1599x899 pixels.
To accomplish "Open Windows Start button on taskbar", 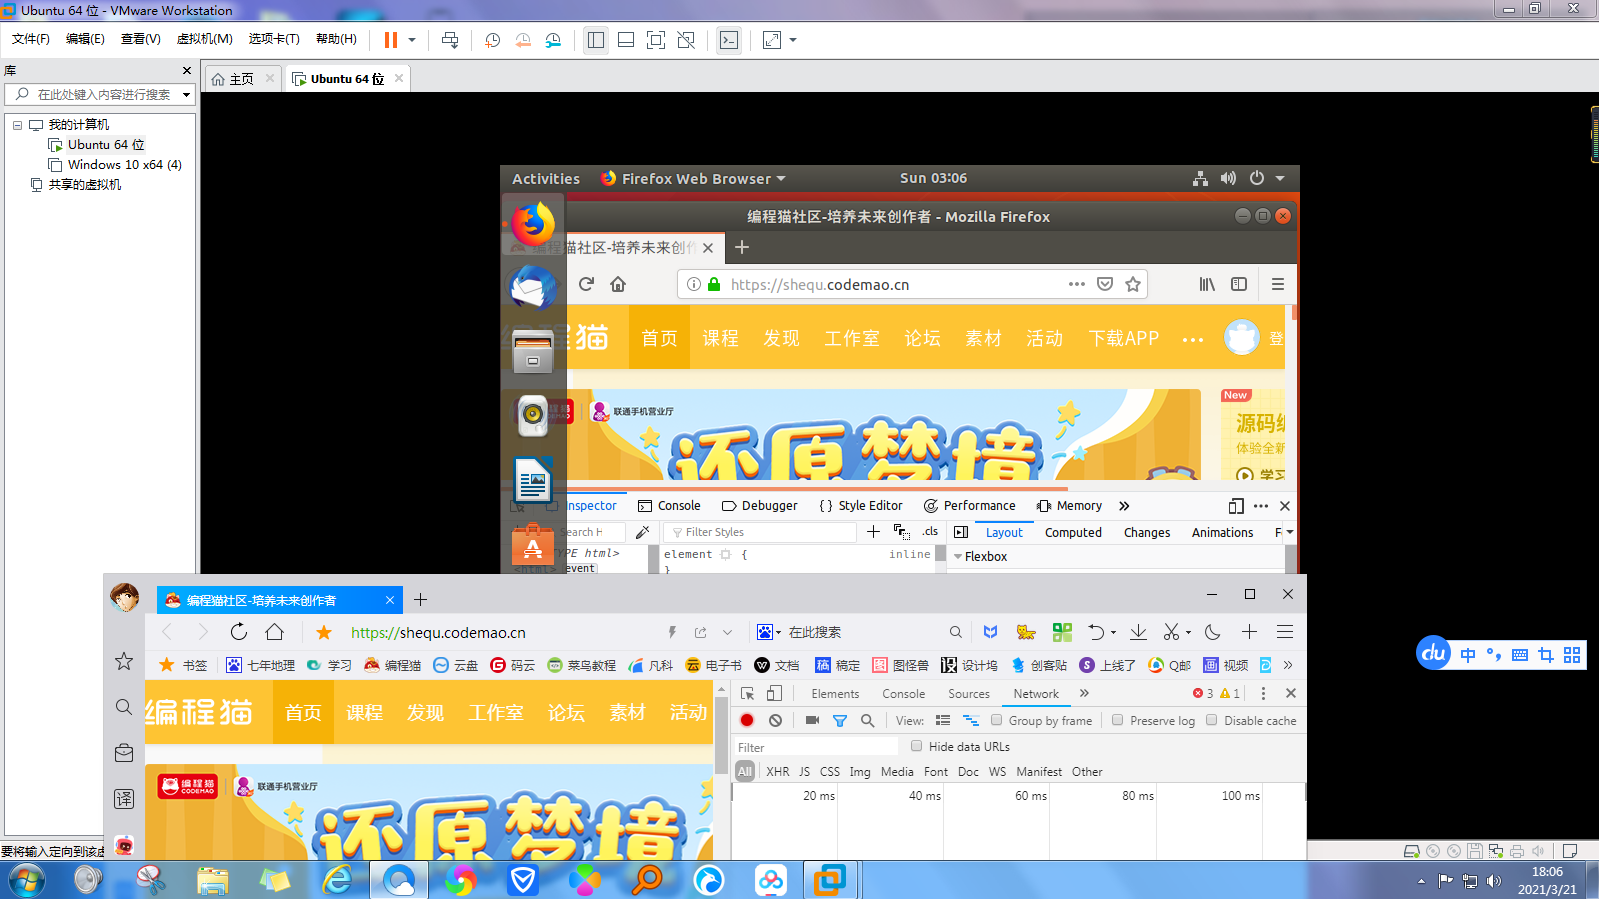I will click(26, 880).
